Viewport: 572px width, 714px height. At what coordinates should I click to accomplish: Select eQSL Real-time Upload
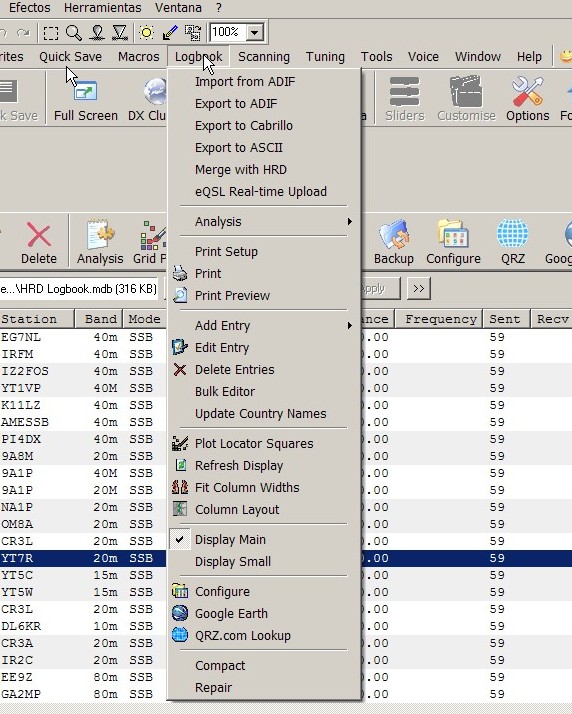264,191
